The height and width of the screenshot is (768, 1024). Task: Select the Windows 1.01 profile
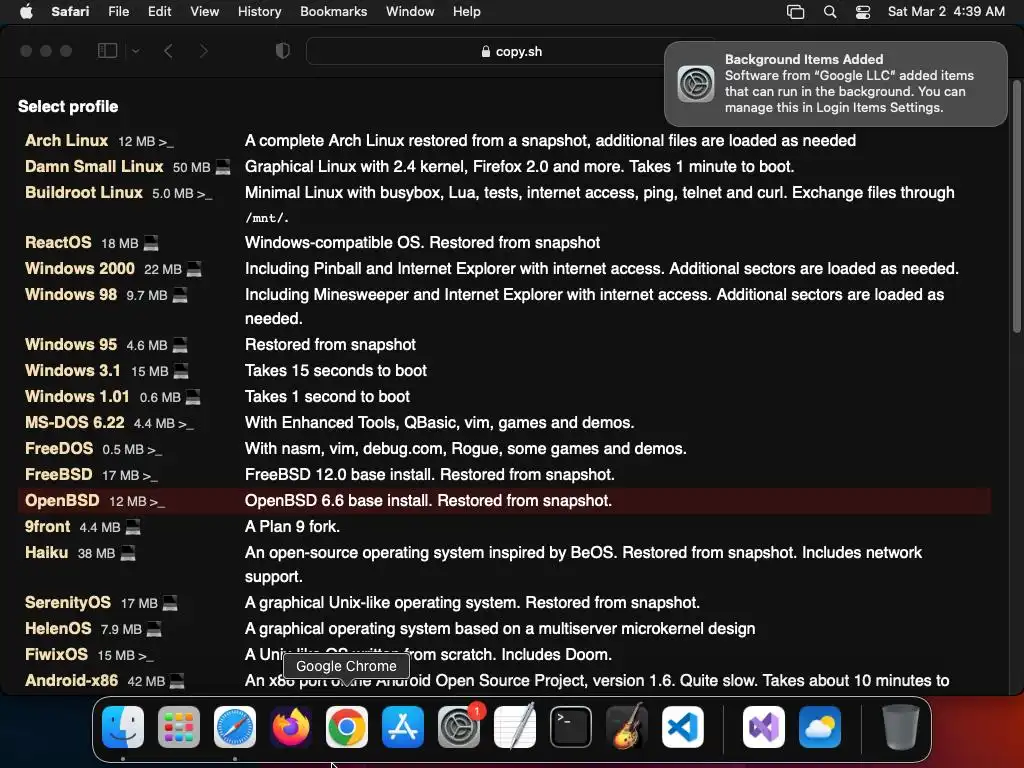coord(77,396)
